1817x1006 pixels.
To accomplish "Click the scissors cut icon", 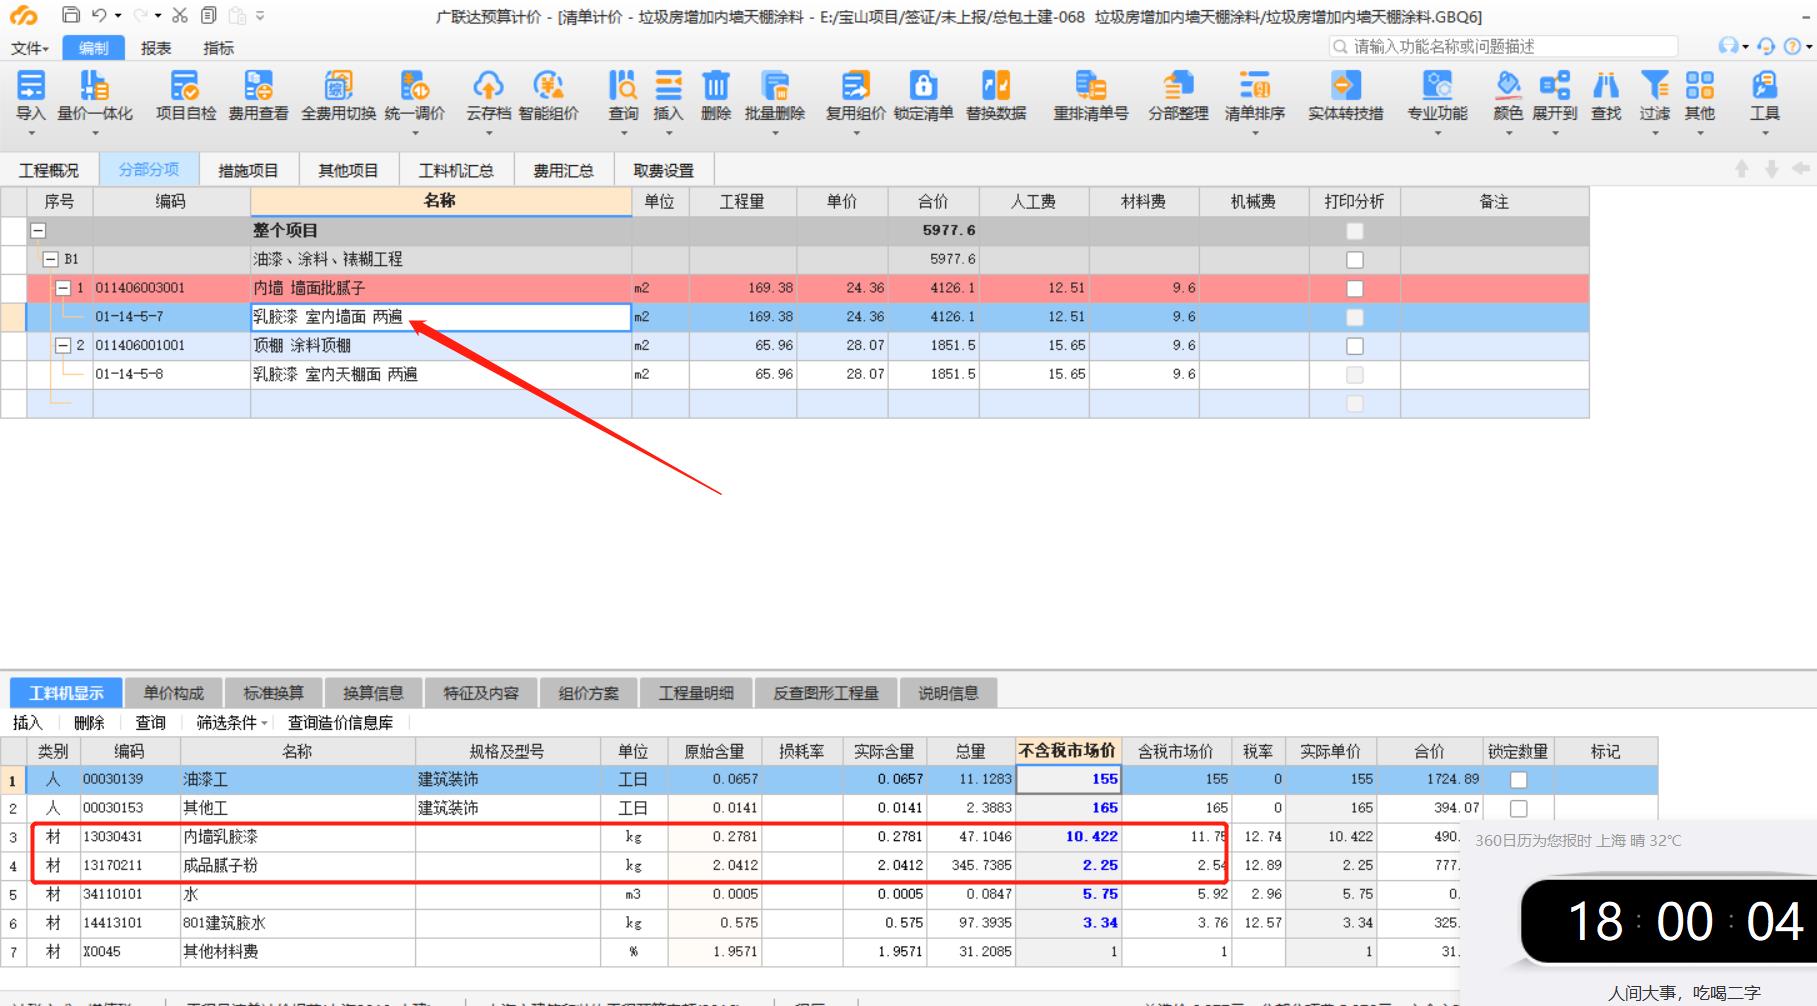I will click(x=179, y=15).
